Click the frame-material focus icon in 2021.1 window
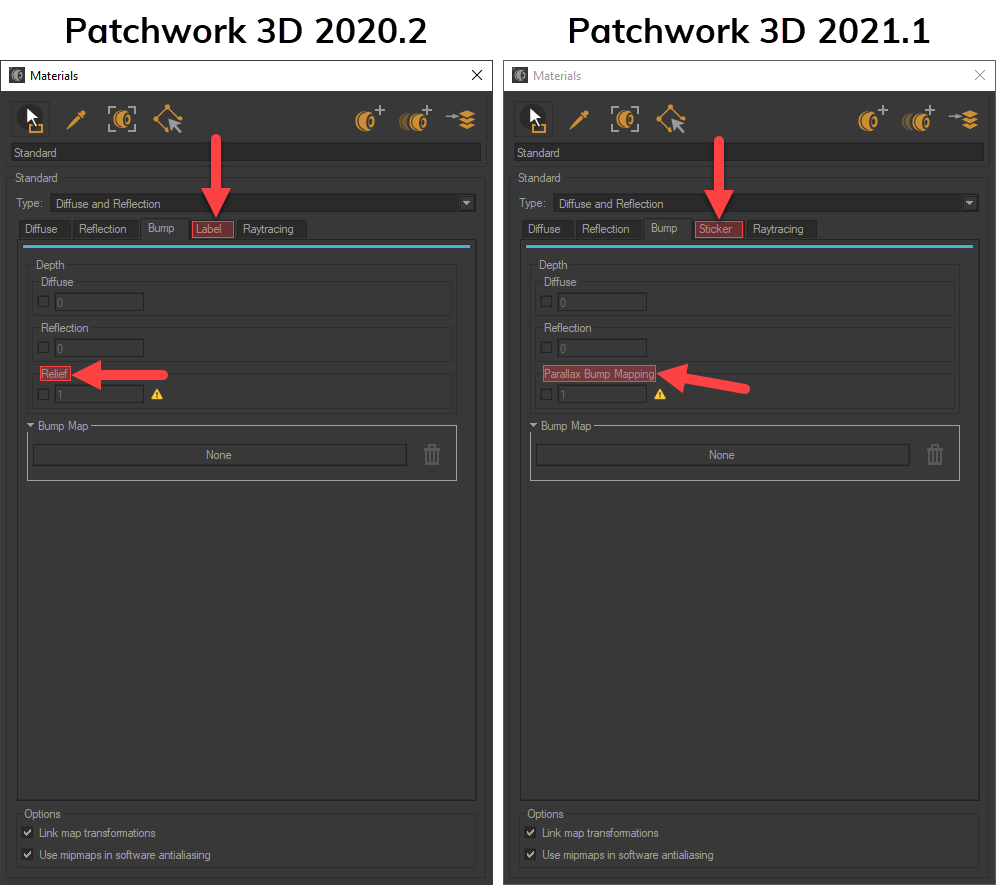The height and width of the screenshot is (885, 996). [625, 119]
